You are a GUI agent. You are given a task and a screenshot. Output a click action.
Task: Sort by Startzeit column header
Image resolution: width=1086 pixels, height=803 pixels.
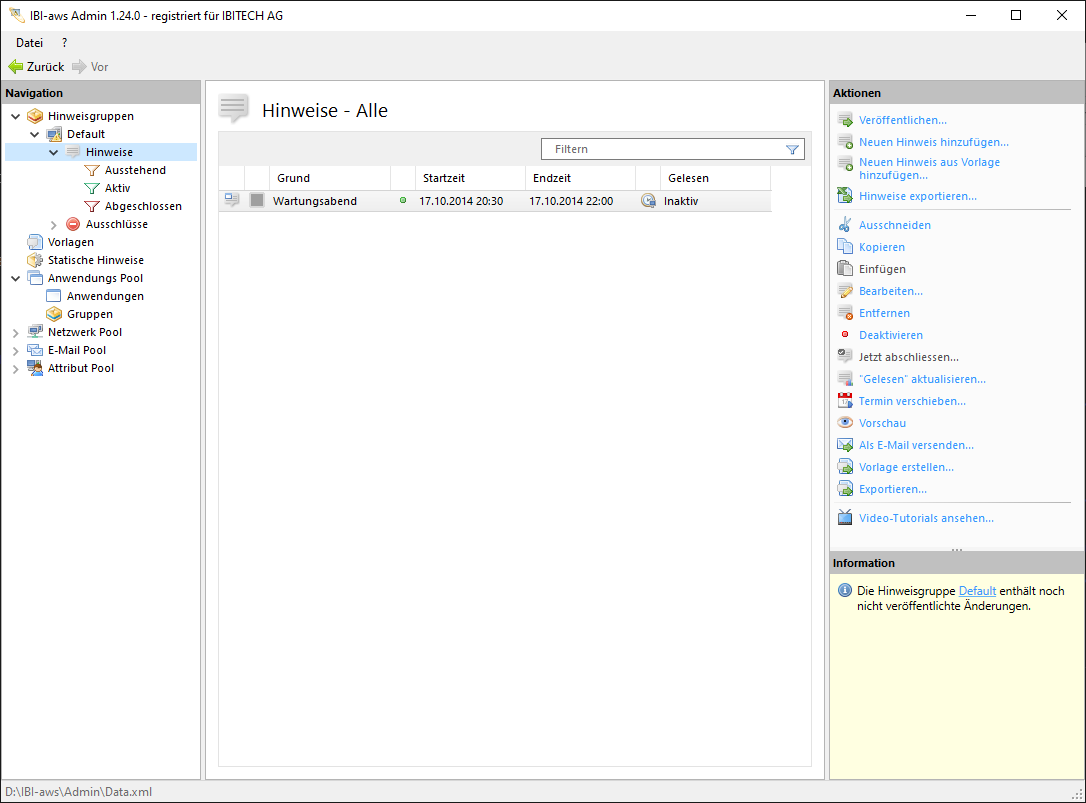tap(444, 178)
